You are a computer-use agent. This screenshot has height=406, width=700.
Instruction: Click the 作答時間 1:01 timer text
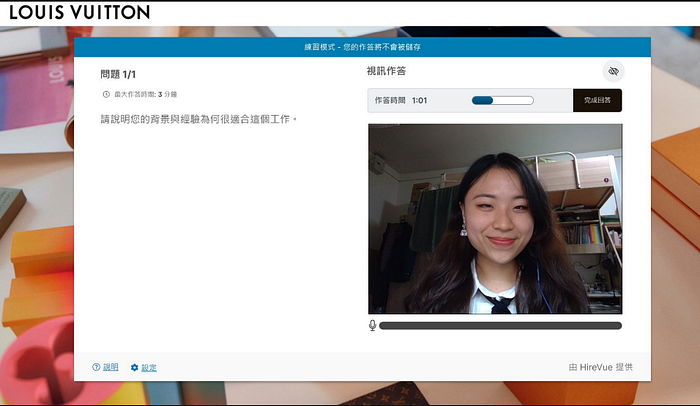[x=400, y=100]
